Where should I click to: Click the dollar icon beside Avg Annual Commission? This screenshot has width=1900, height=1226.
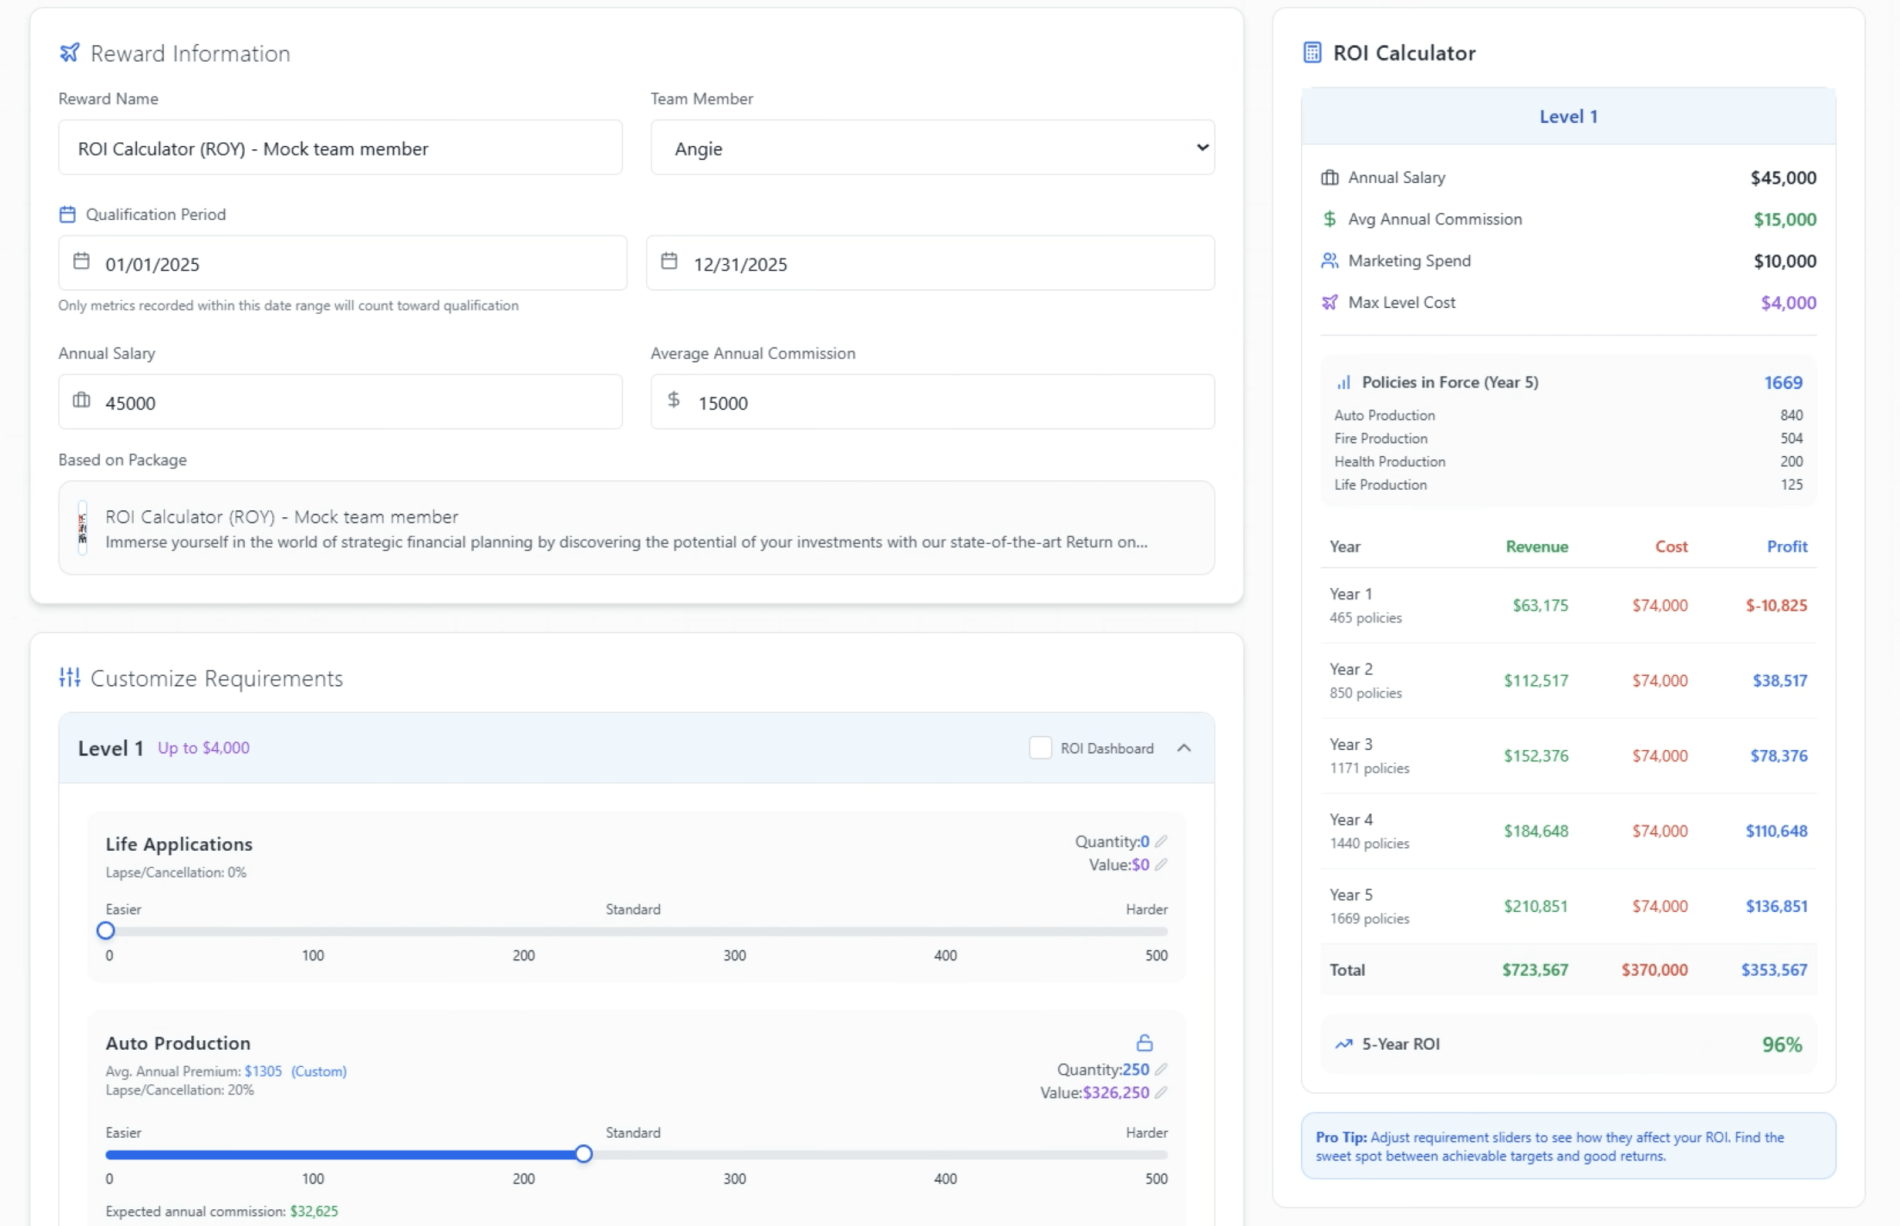tap(1329, 218)
